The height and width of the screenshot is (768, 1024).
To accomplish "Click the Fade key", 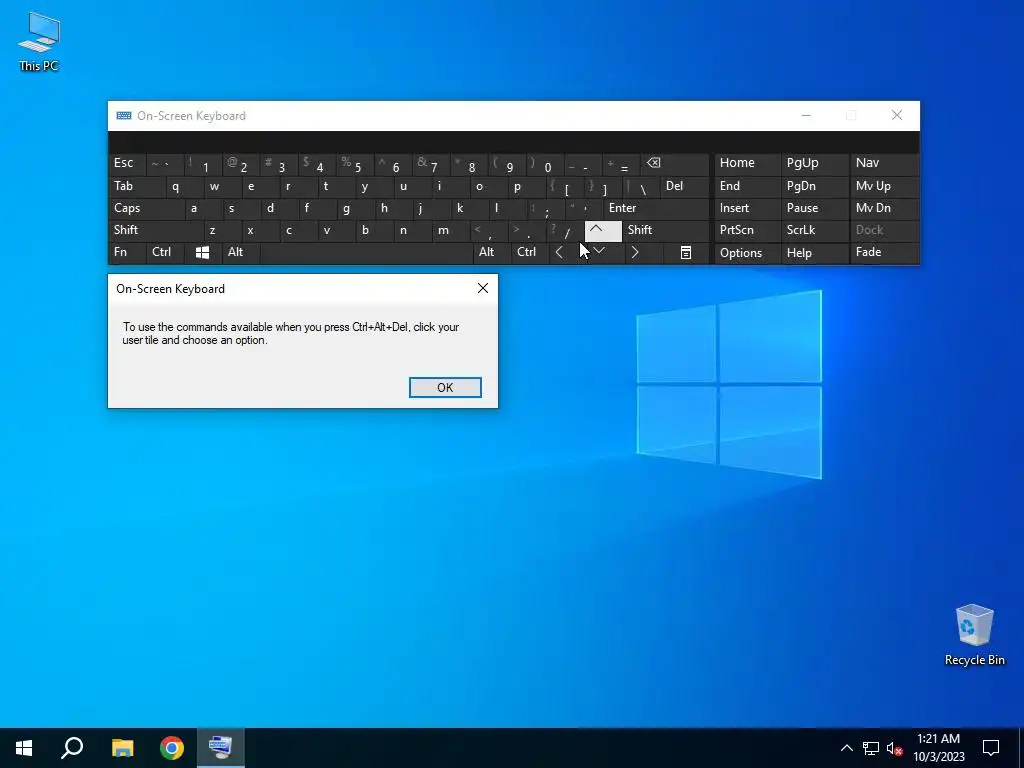I will point(884,252).
